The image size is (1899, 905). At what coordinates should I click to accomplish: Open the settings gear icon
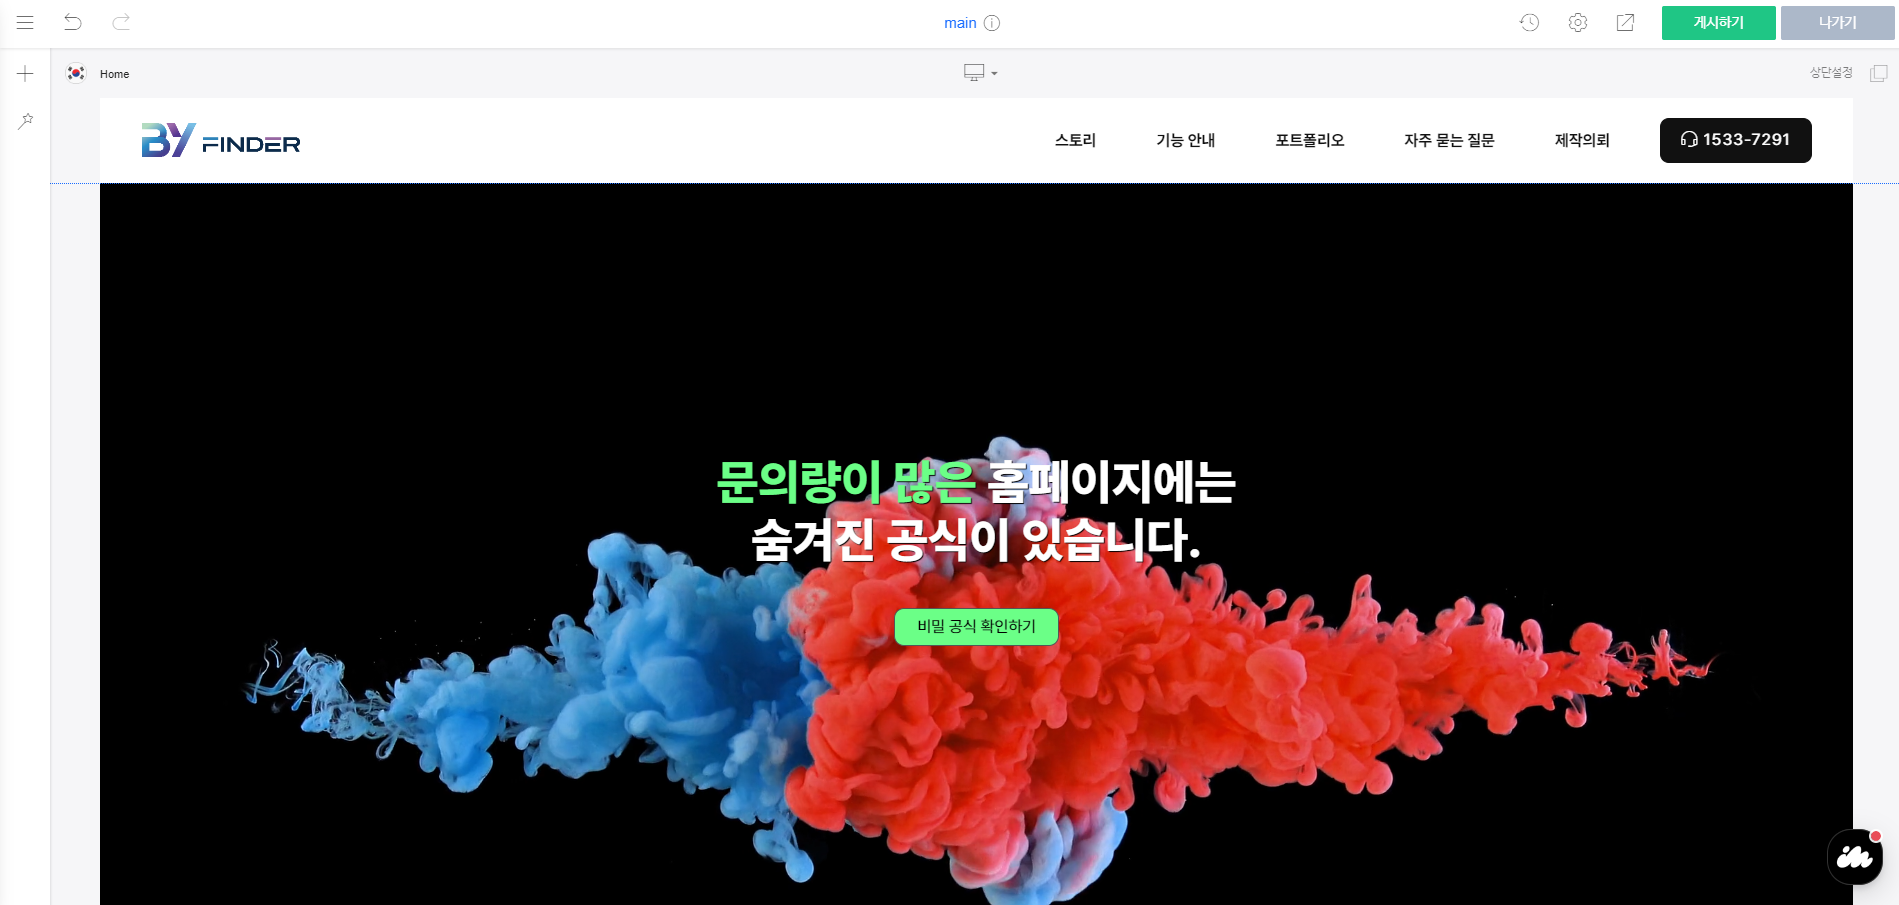click(x=1578, y=22)
